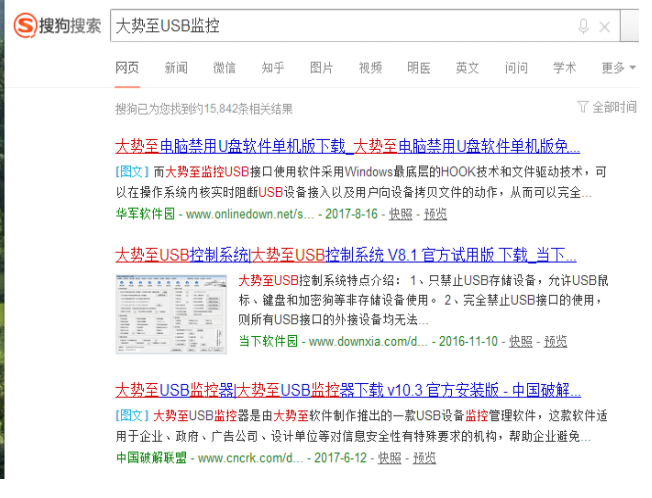Expand the 更多 dropdown

tap(618, 68)
